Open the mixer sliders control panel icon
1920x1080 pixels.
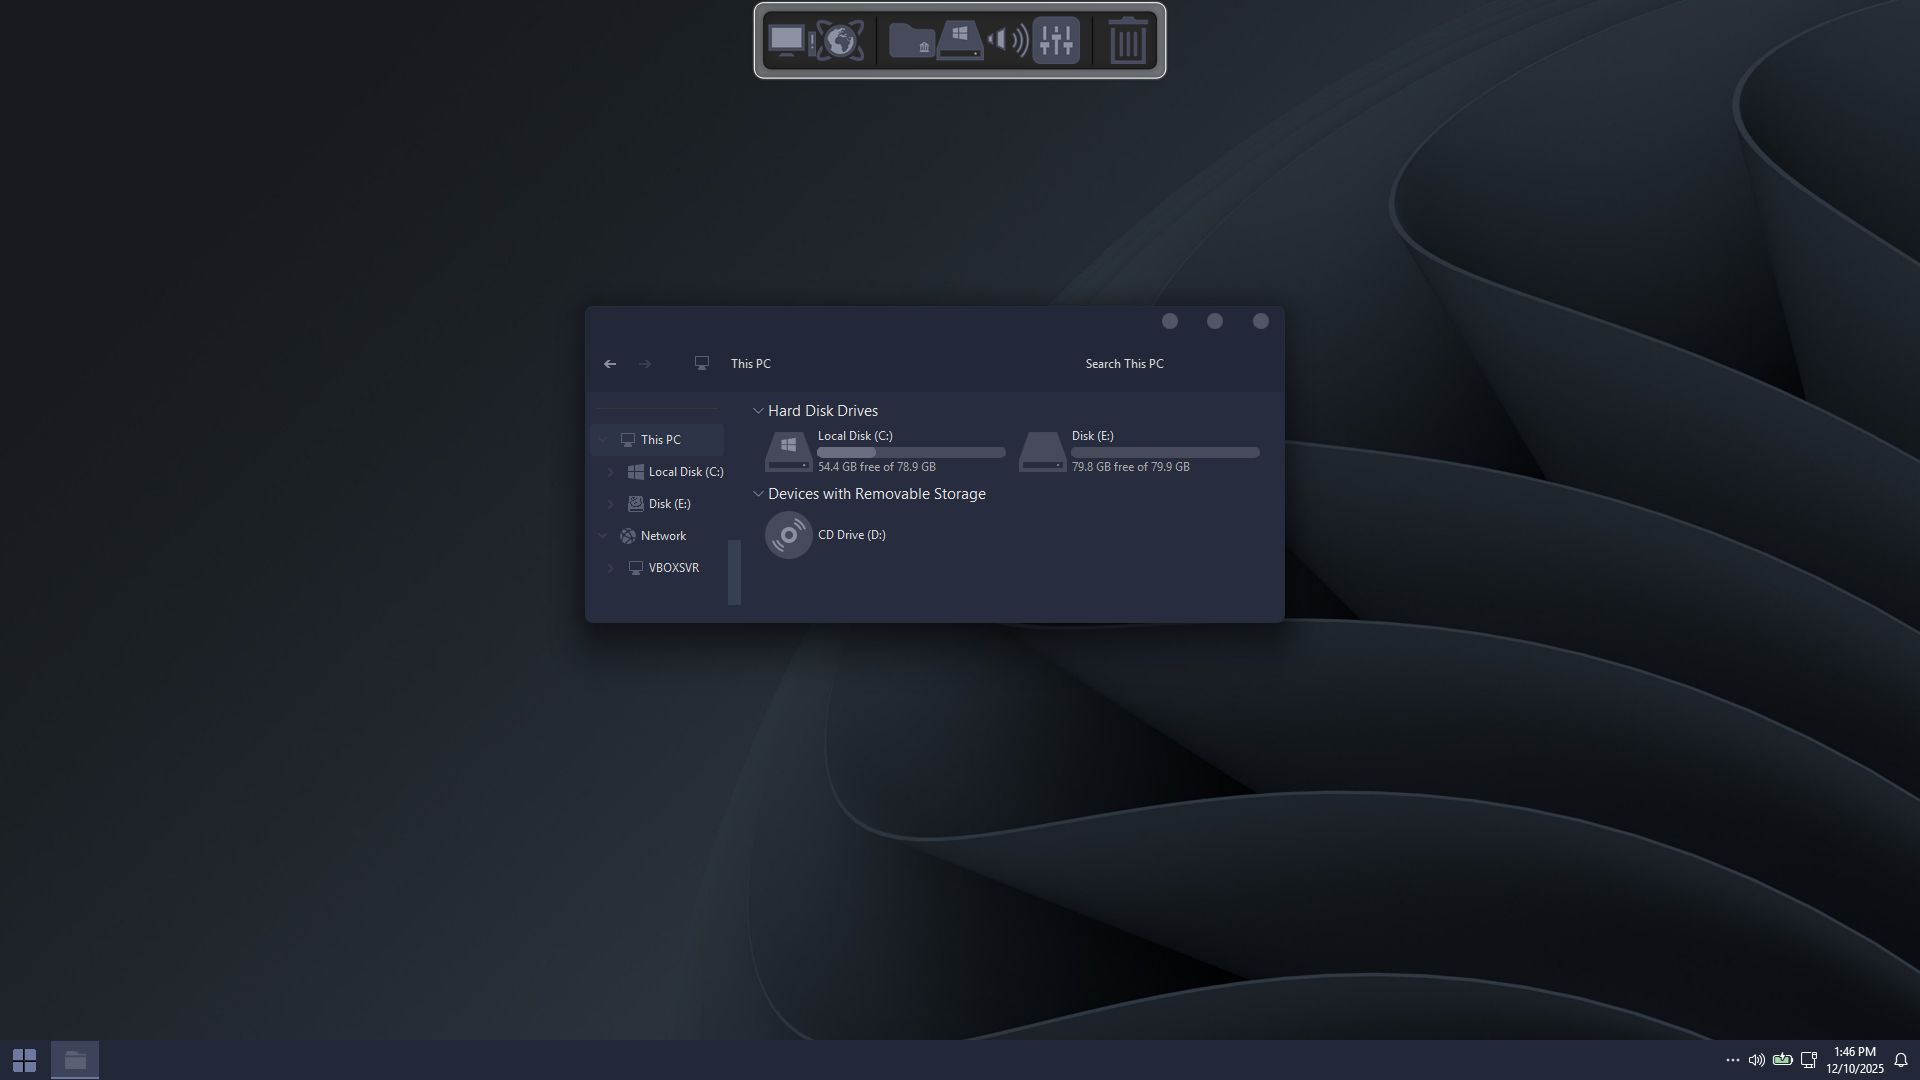(1056, 41)
